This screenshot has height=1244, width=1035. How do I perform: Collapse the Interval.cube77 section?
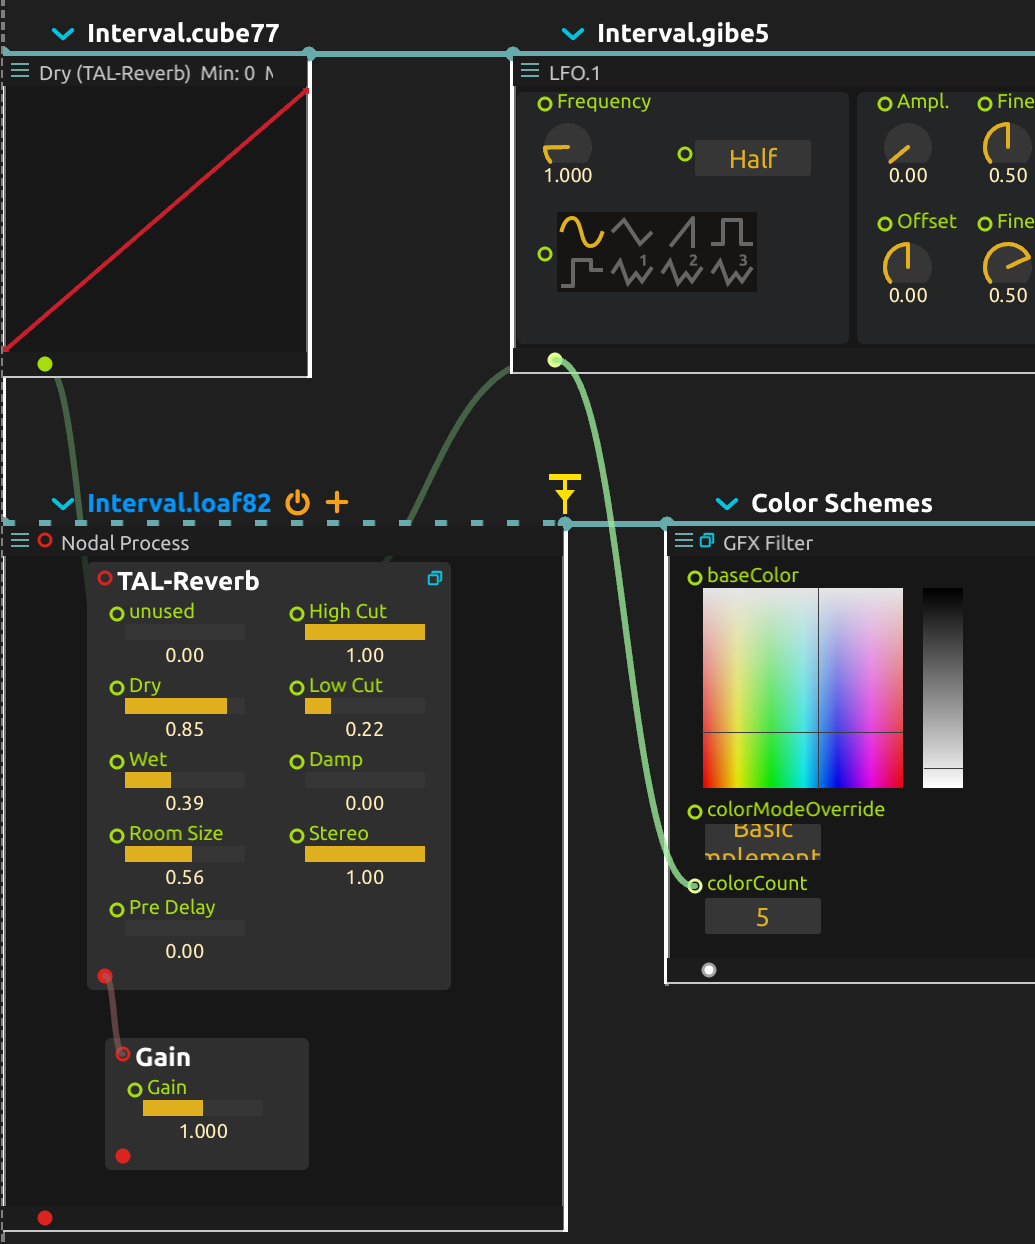click(63, 34)
